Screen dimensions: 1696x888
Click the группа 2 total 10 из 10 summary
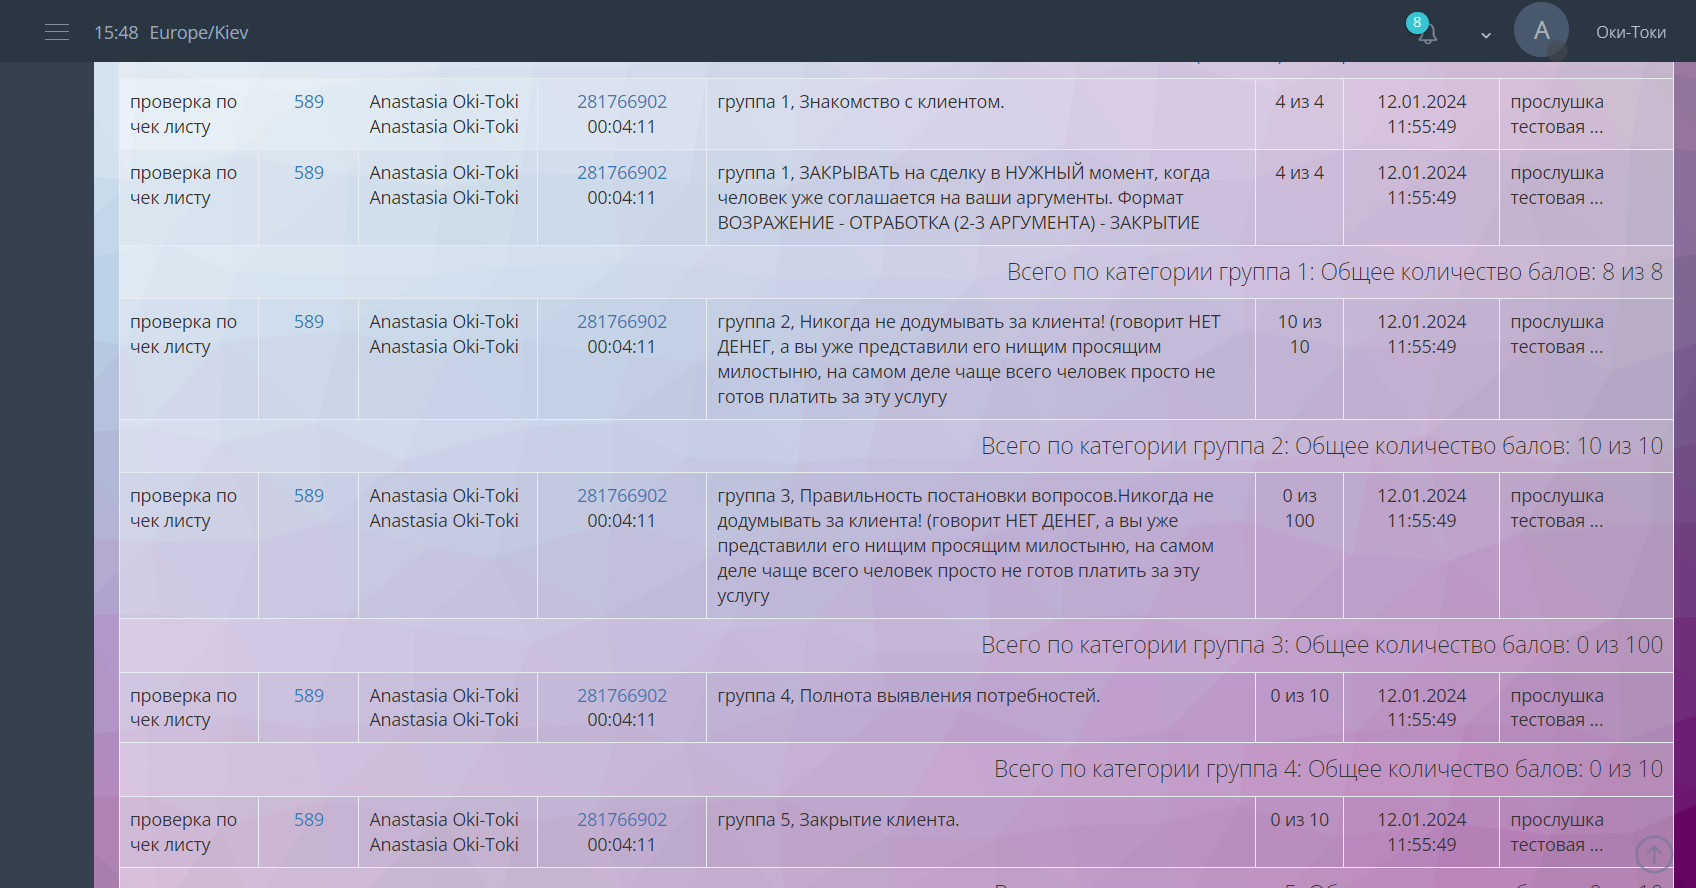point(1322,446)
